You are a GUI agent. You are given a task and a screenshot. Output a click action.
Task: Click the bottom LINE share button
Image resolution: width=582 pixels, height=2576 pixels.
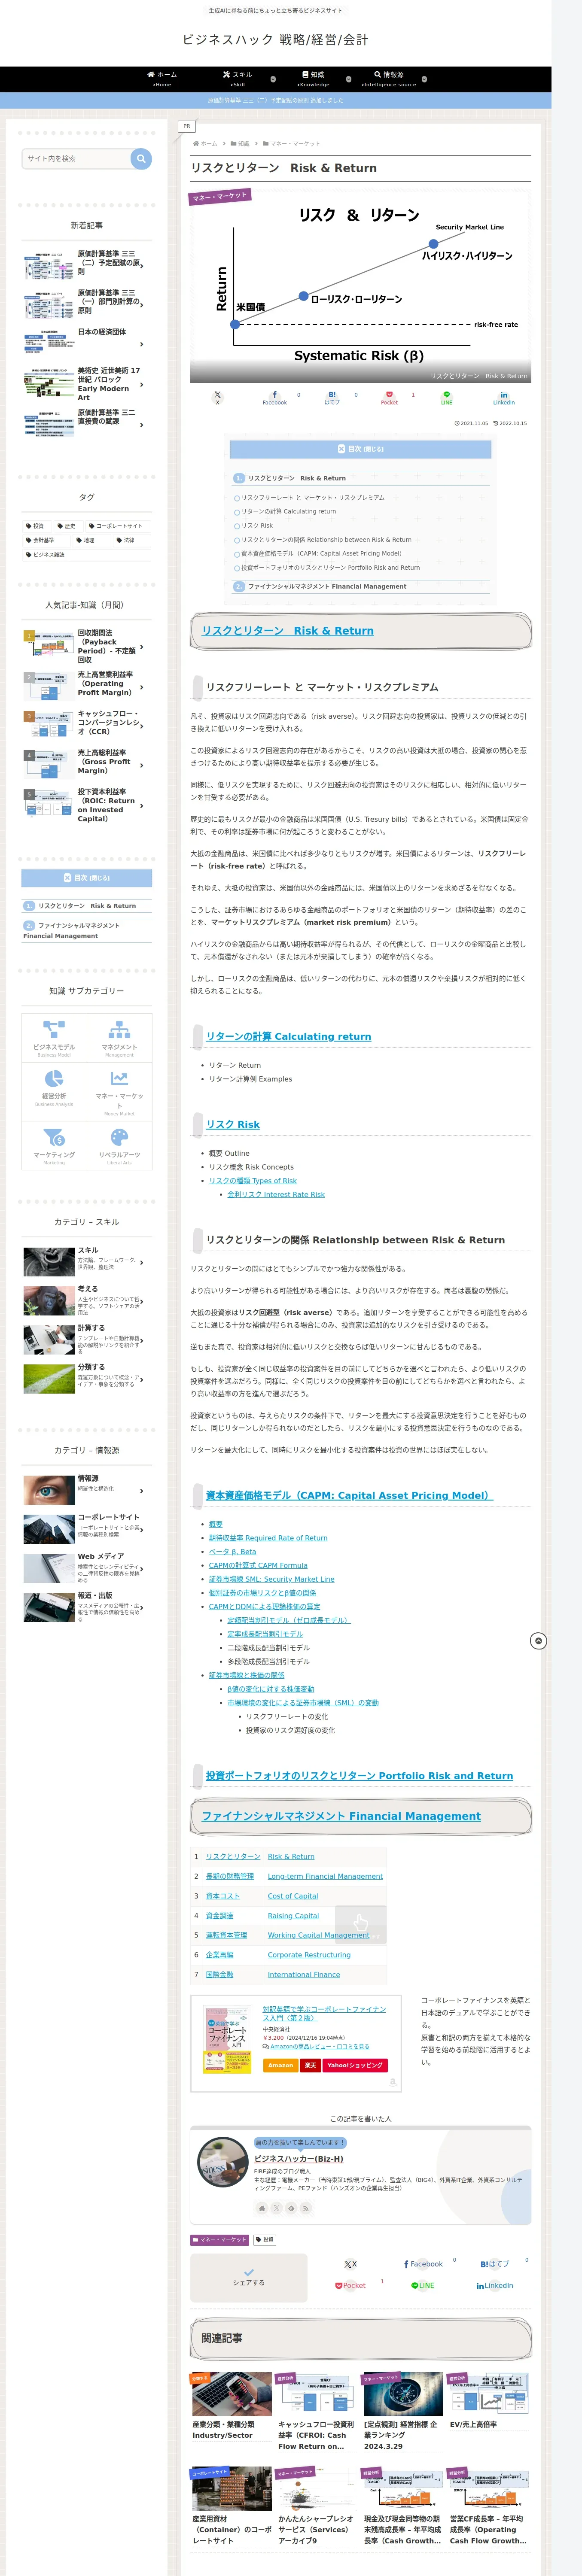click(423, 2286)
